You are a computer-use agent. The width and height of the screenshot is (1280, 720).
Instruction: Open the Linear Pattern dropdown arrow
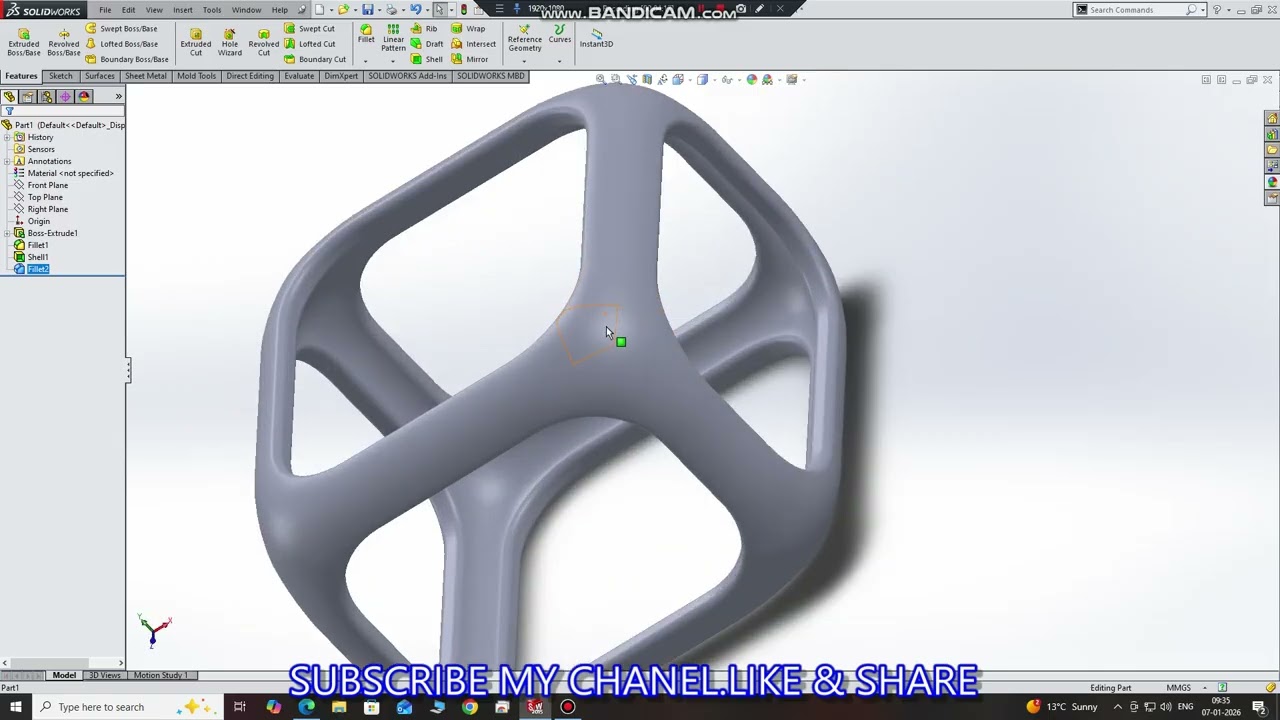coord(393,61)
